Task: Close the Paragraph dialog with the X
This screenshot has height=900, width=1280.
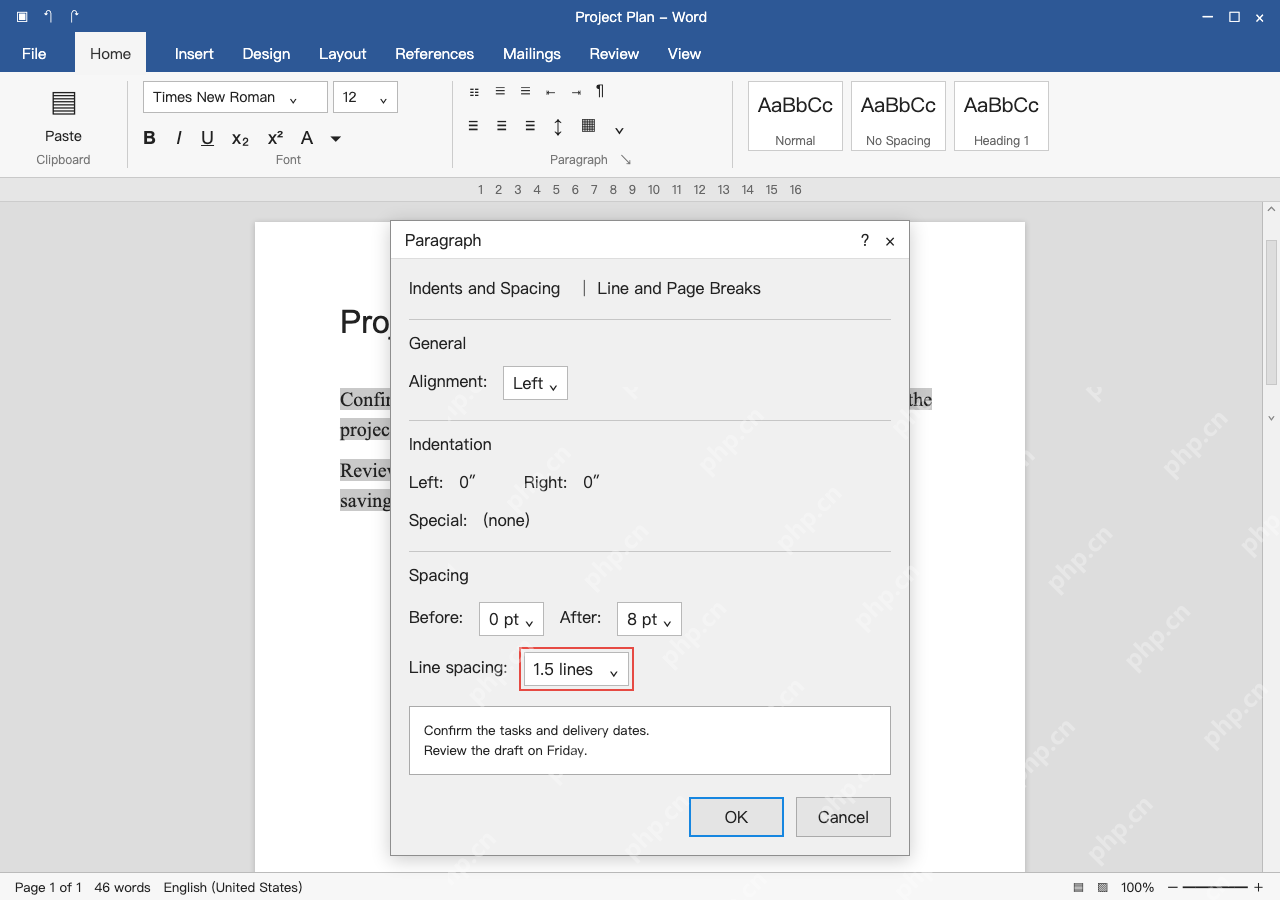Action: (890, 241)
